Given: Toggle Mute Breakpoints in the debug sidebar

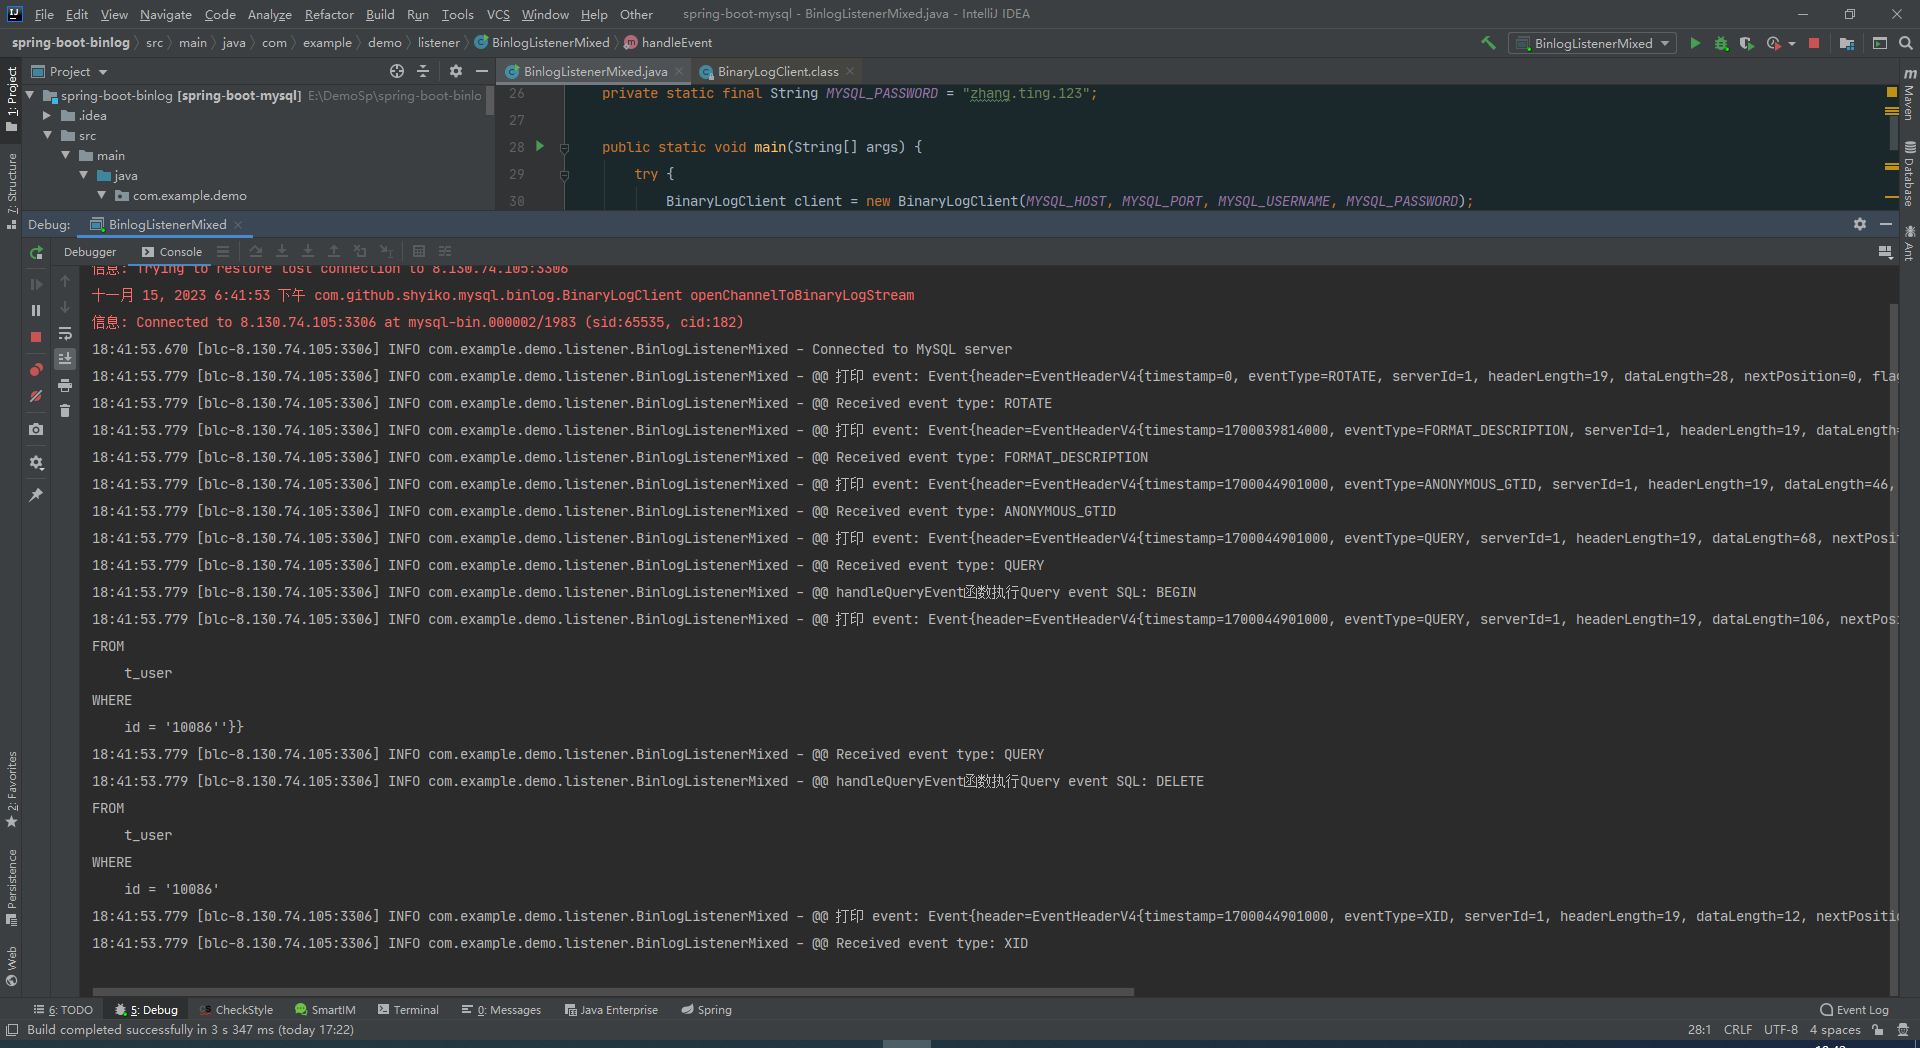Looking at the screenshot, I should click(x=36, y=396).
